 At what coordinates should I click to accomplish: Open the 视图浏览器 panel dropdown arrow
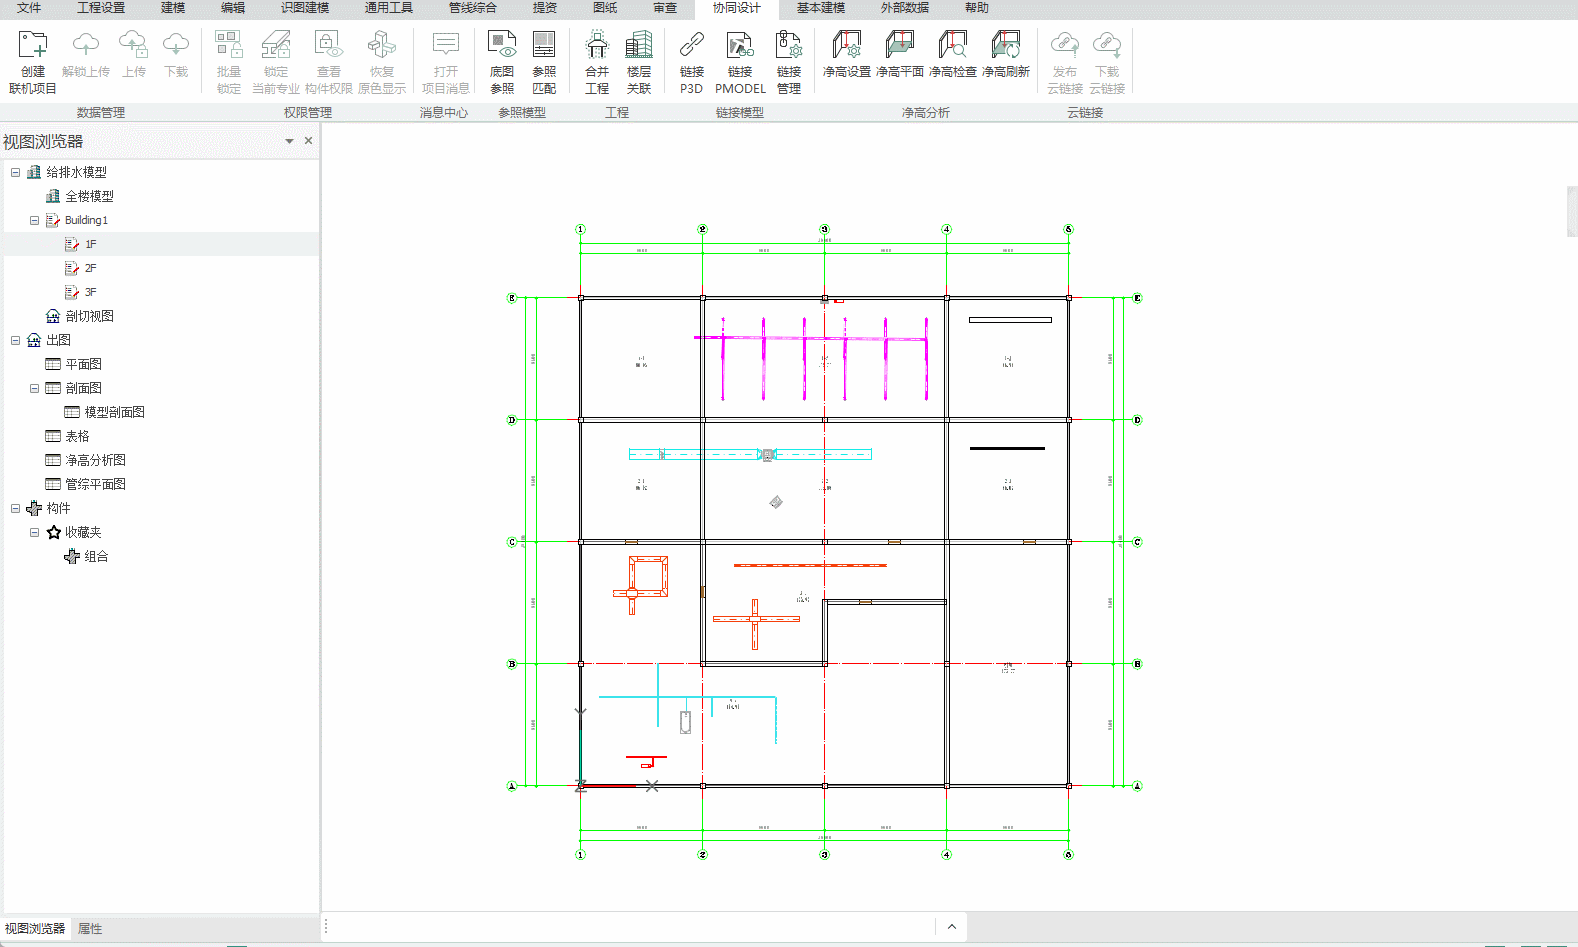click(x=290, y=141)
